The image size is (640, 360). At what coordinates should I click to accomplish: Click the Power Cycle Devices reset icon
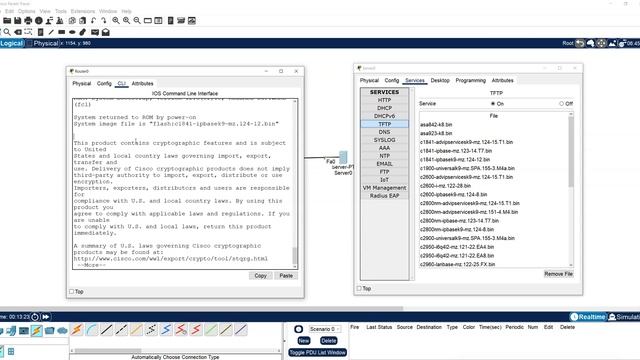[35, 317]
